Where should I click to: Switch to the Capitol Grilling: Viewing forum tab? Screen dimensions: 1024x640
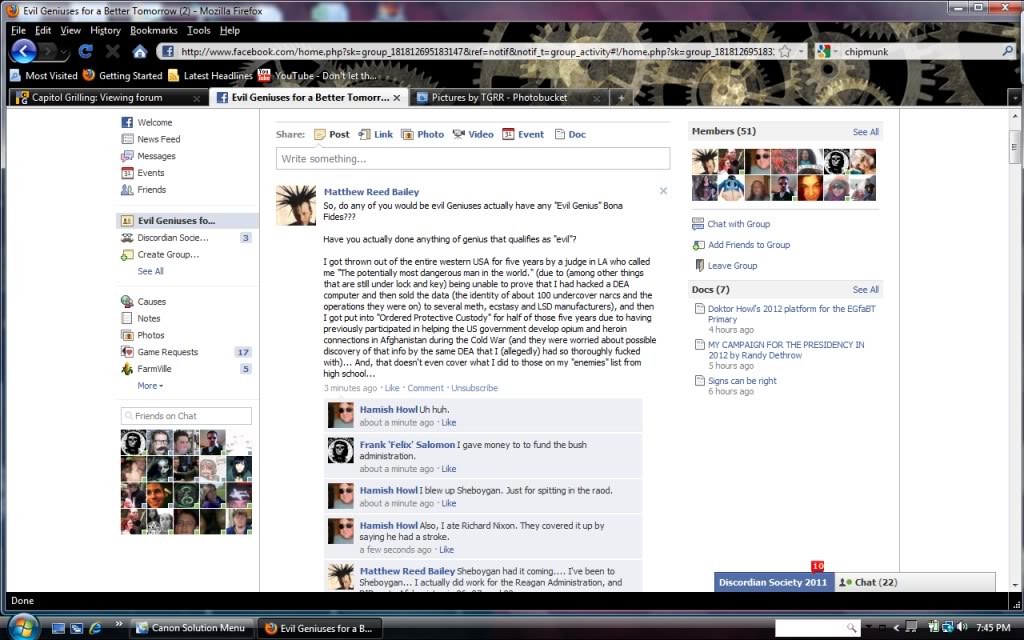click(x=109, y=97)
